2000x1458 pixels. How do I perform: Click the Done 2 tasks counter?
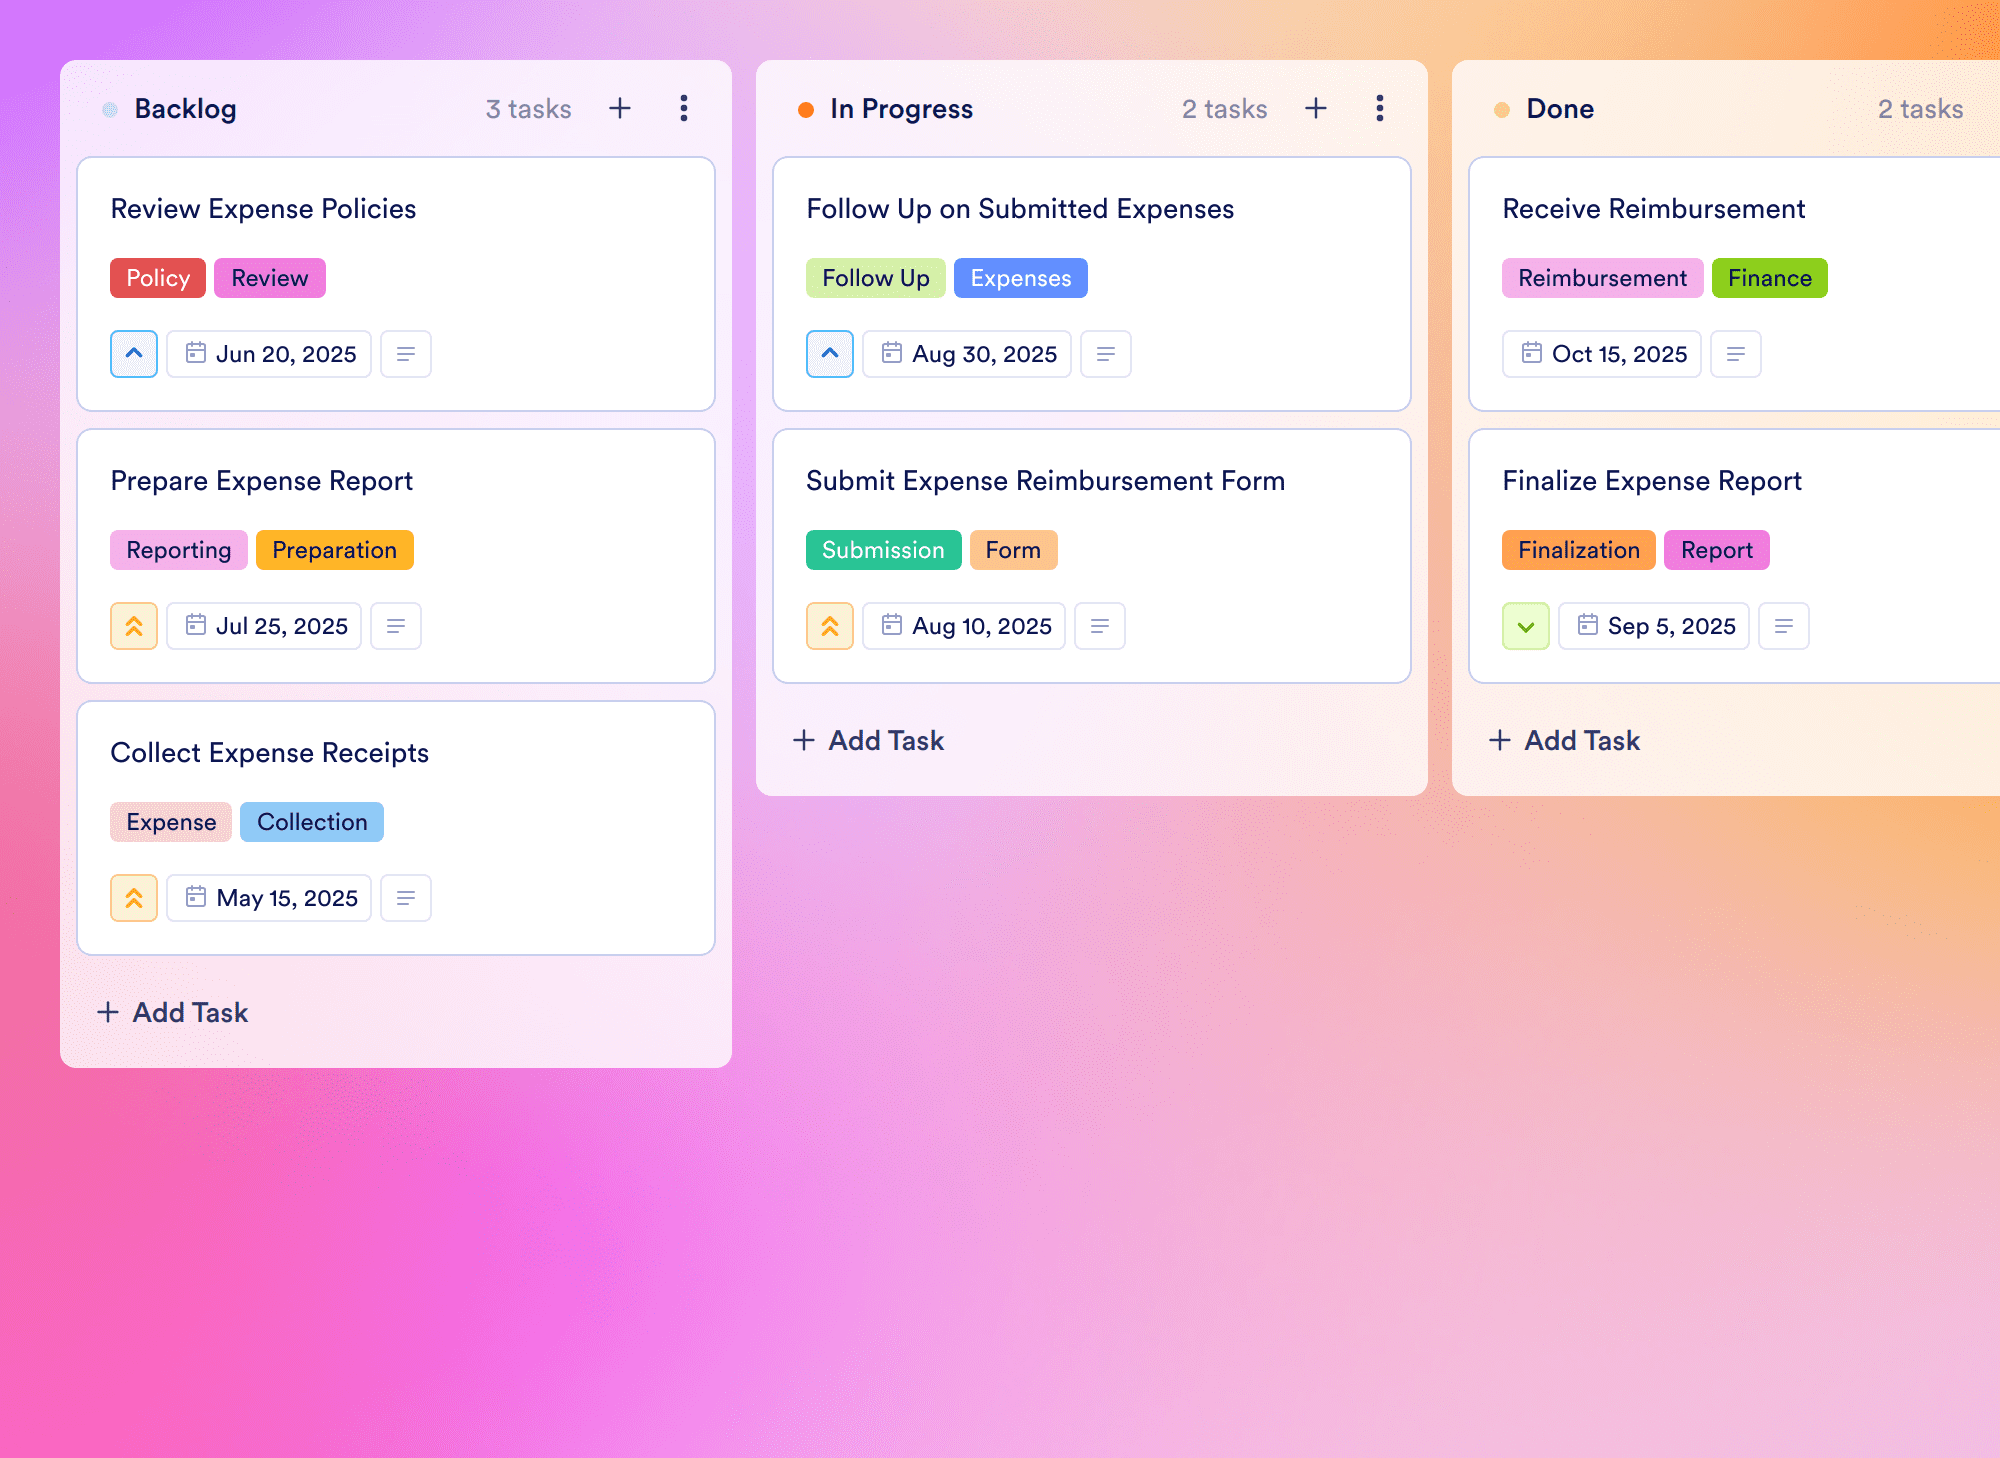1921,108
